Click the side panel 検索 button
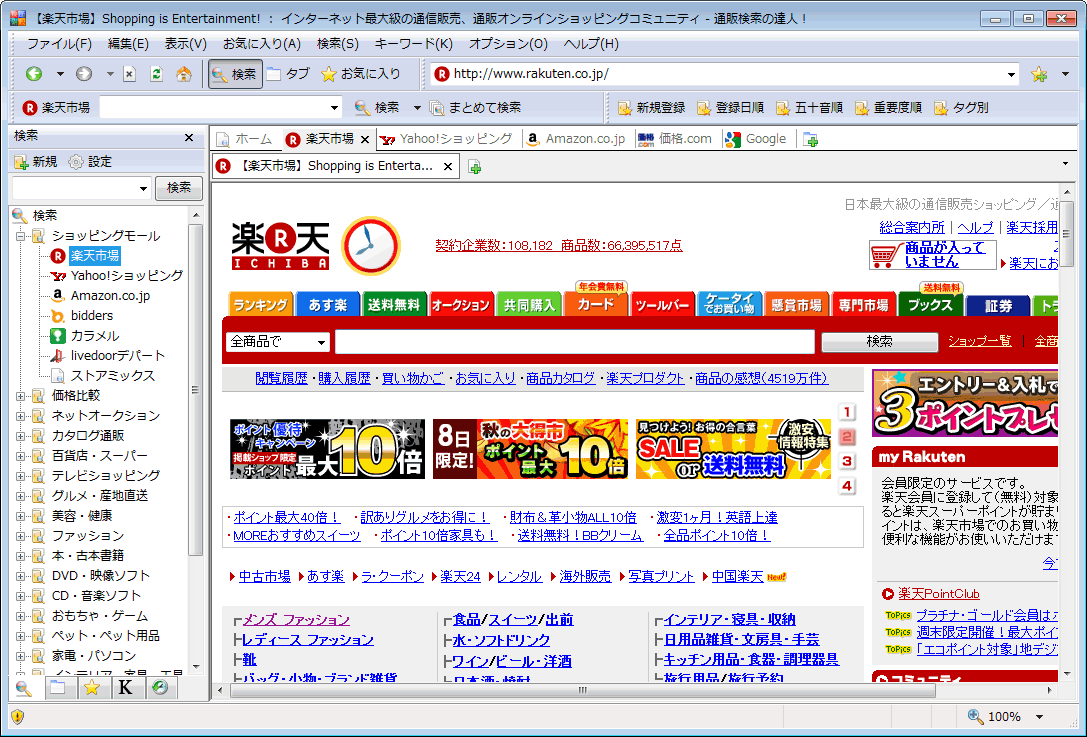The image size is (1087, 737). click(x=178, y=188)
